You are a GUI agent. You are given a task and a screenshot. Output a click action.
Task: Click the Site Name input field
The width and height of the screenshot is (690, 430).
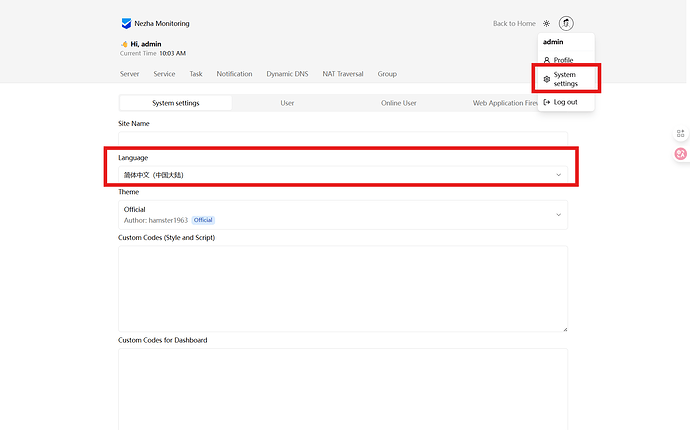pyautogui.click(x=343, y=139)
